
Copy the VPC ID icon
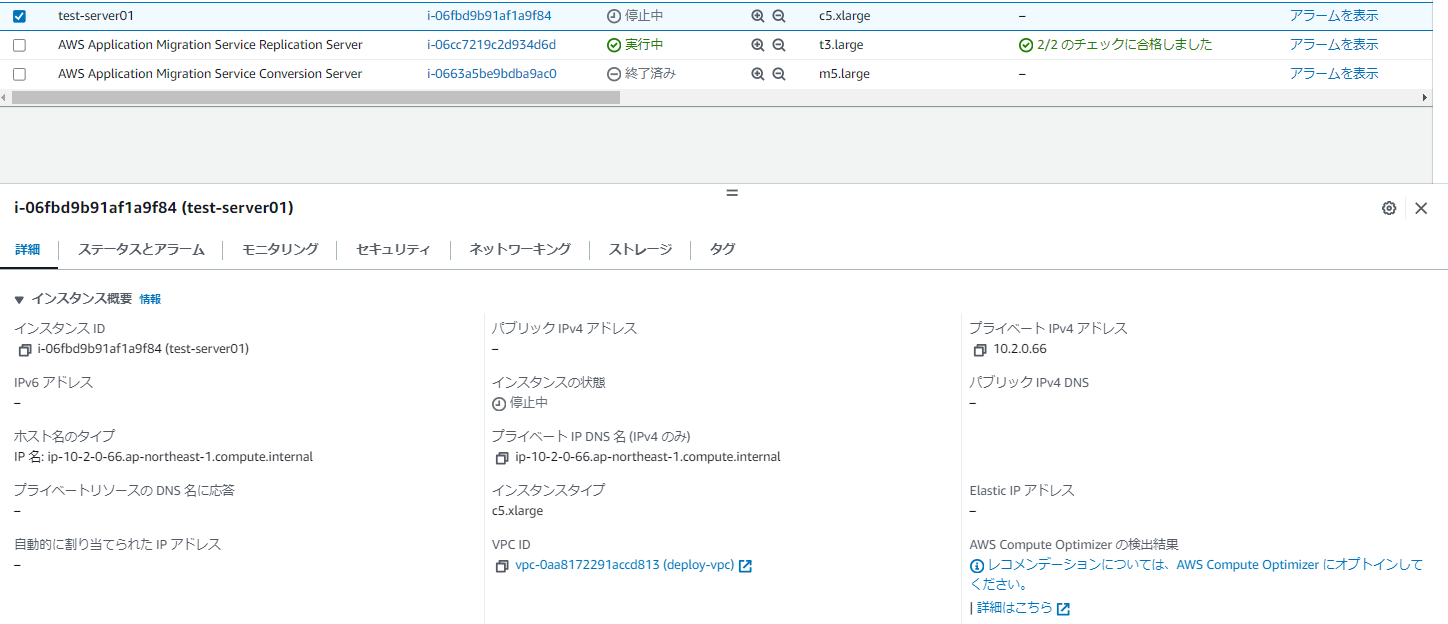502,566
